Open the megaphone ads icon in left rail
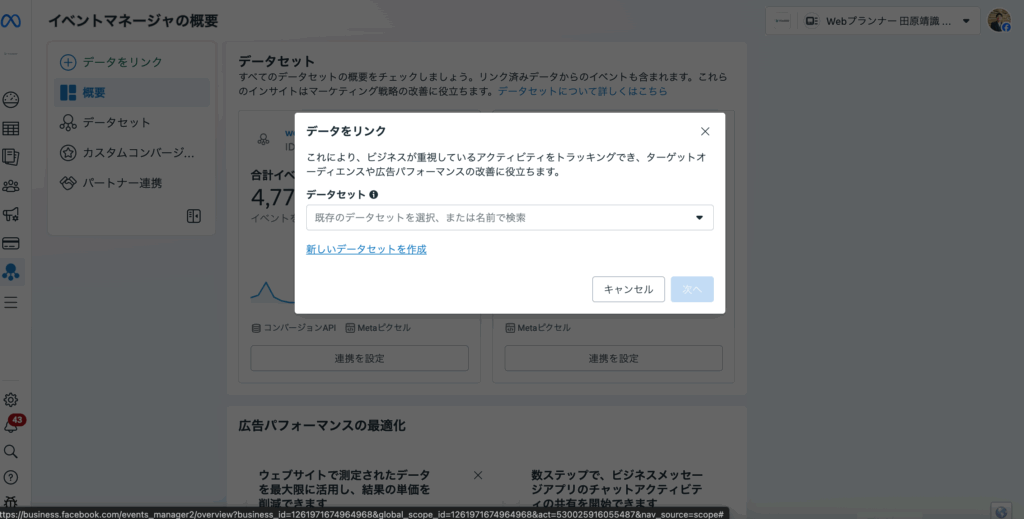The width and height of the screenshot is (1024, 519). tap(12, 214)
